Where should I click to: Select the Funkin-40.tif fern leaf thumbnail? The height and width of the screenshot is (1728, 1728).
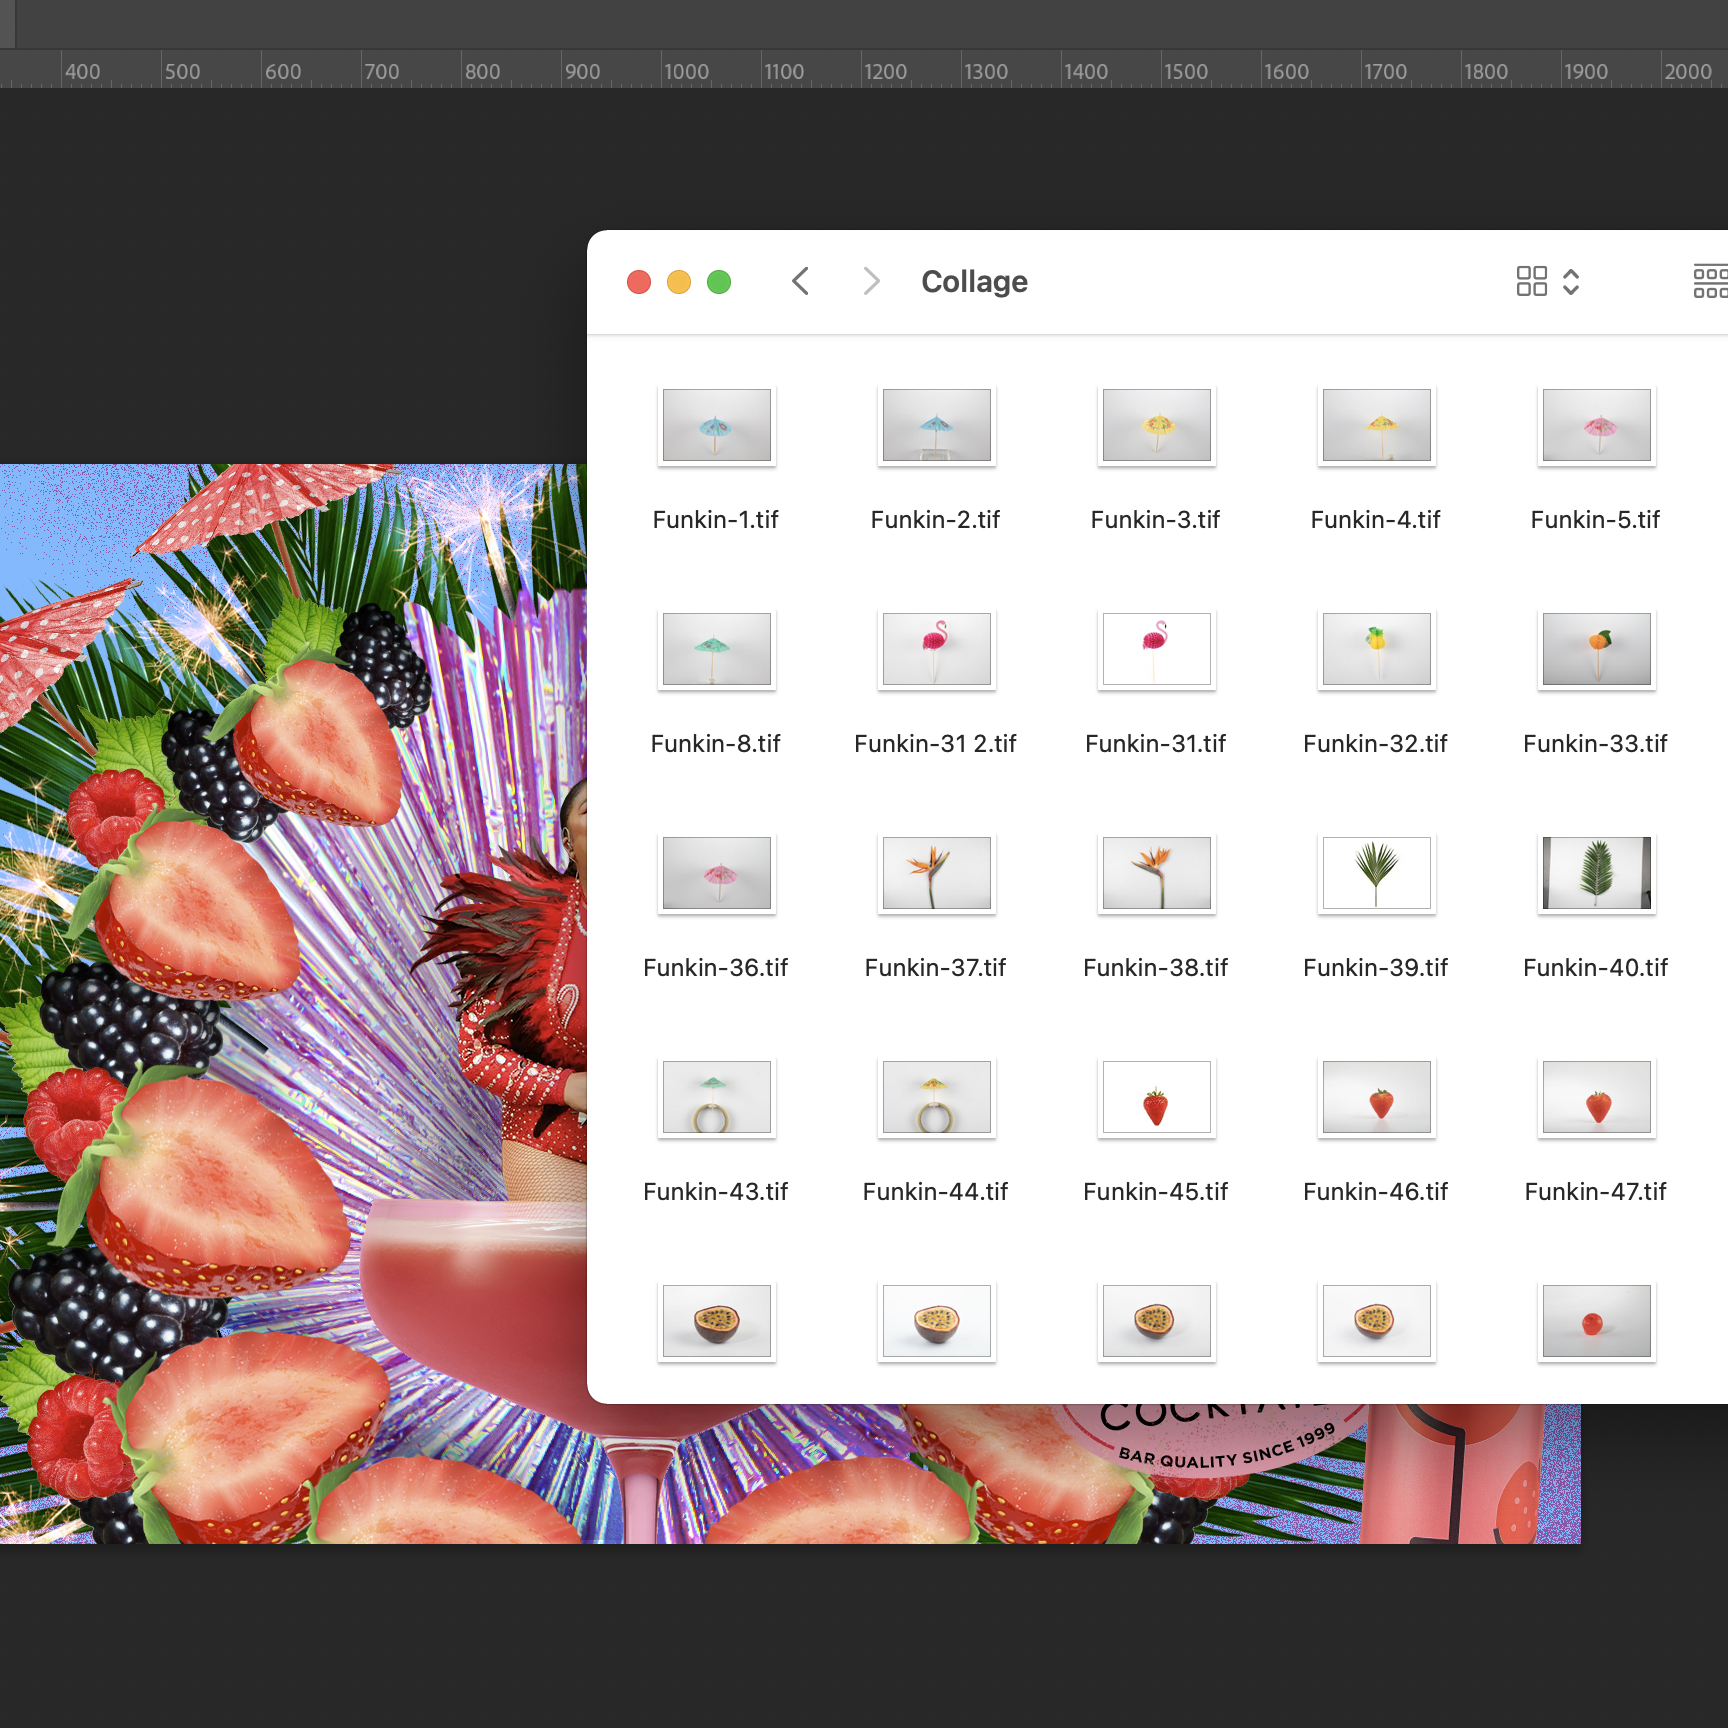tap(1597, 873)
